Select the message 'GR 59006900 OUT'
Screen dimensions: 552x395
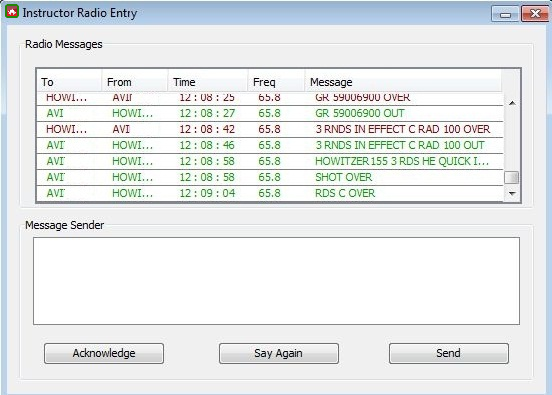pyautogui.click(x=270, y=113)
